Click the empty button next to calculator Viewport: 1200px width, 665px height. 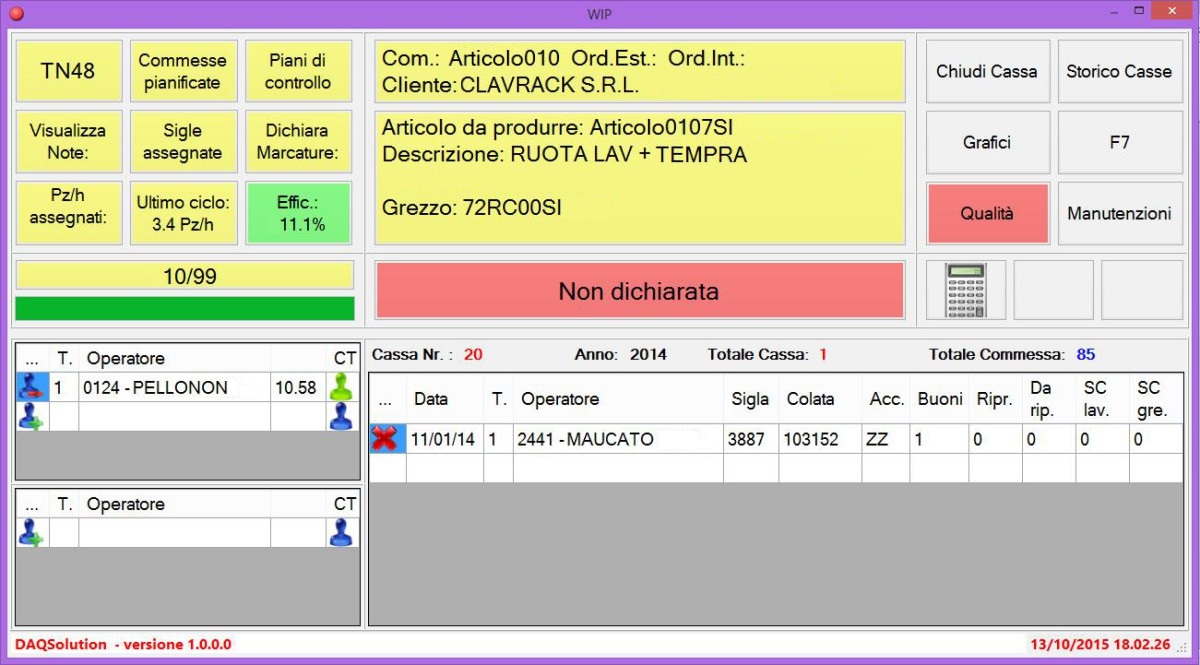coord(1053,290)
